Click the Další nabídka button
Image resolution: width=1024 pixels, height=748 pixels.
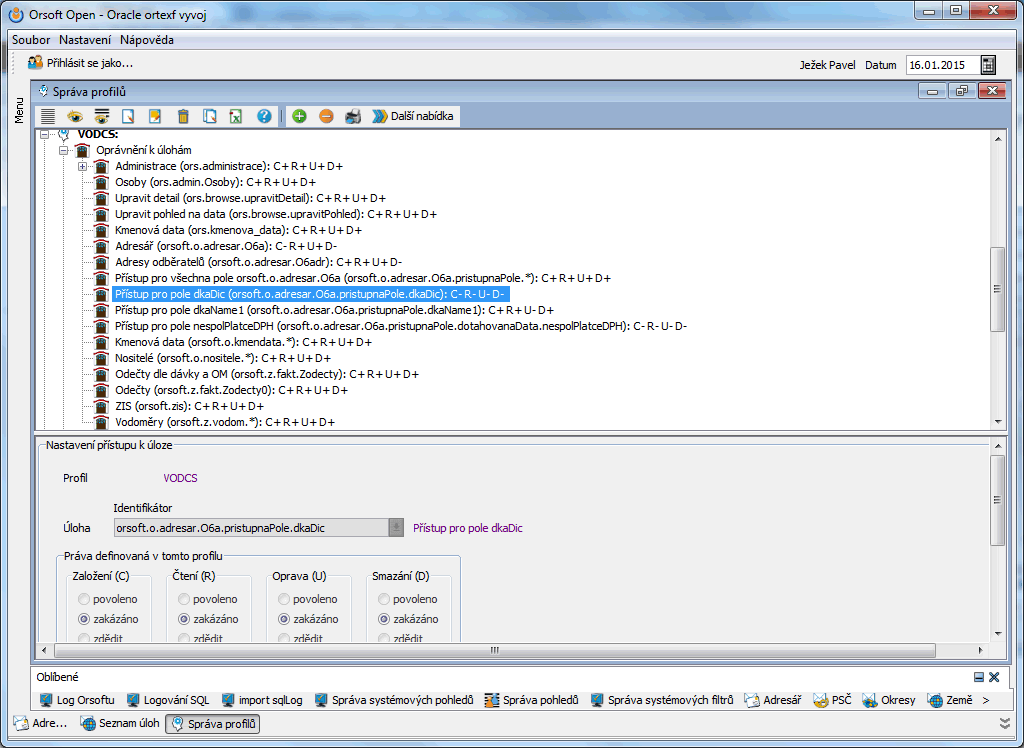point(414,116)
